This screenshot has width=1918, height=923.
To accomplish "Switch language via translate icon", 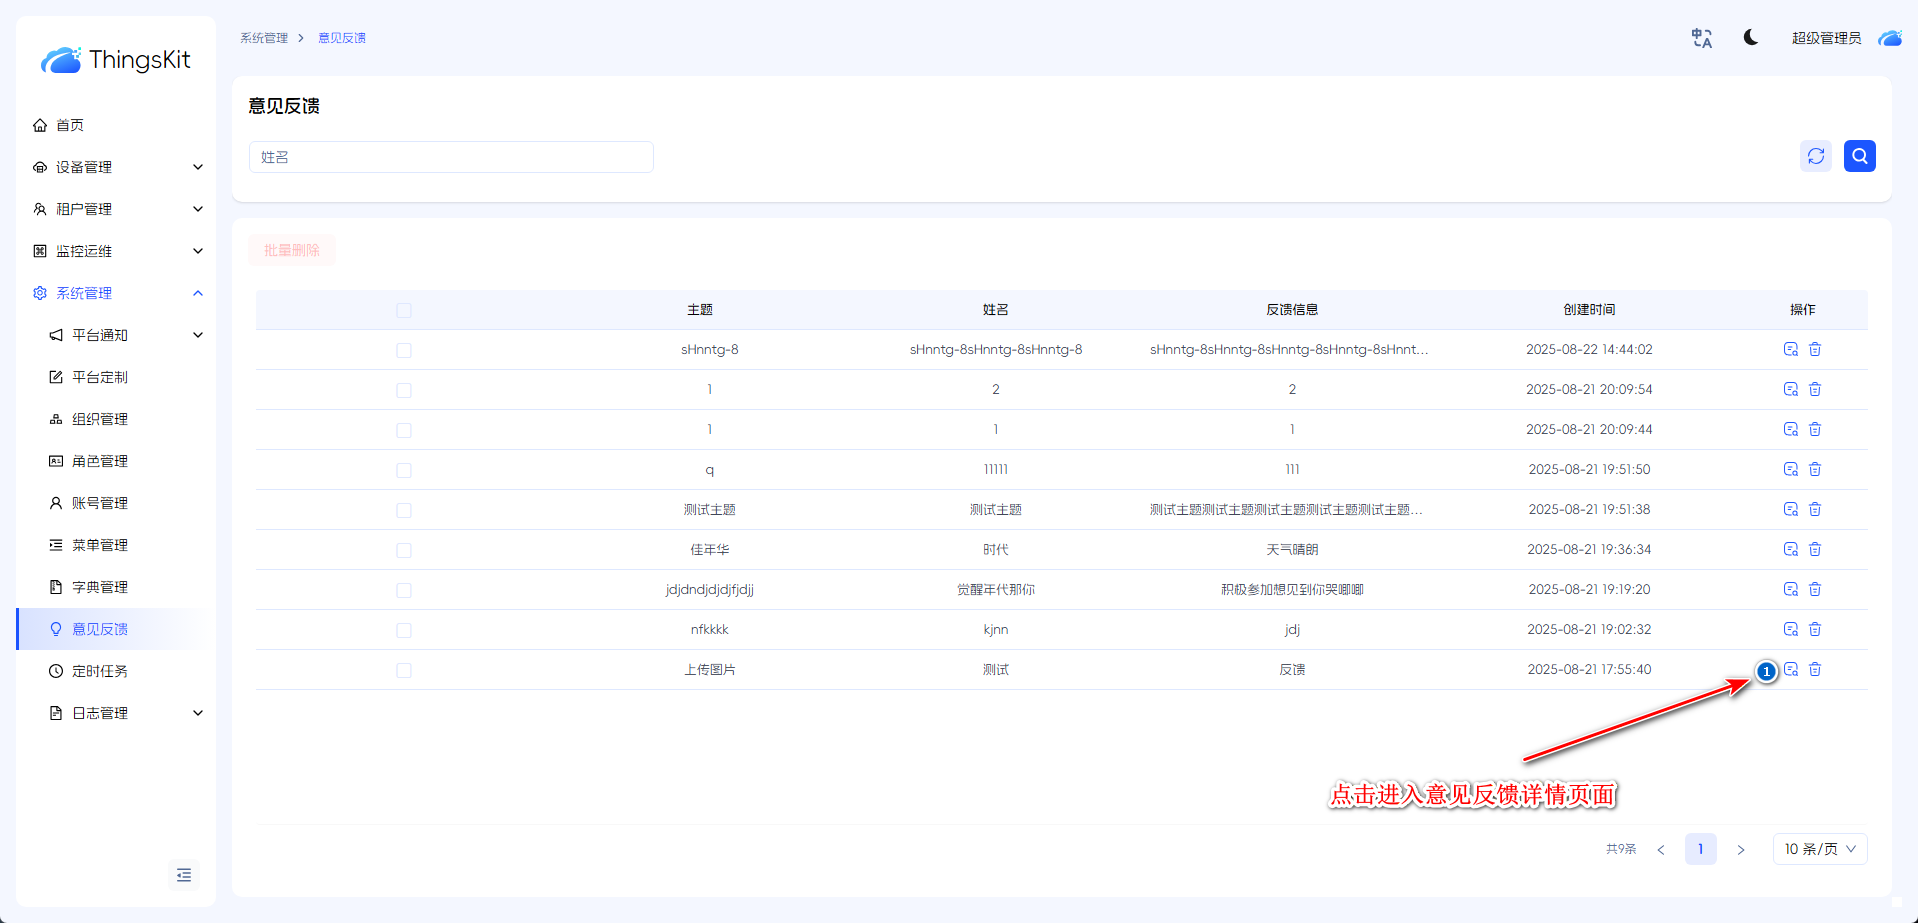I will (x=1701, y=38).
